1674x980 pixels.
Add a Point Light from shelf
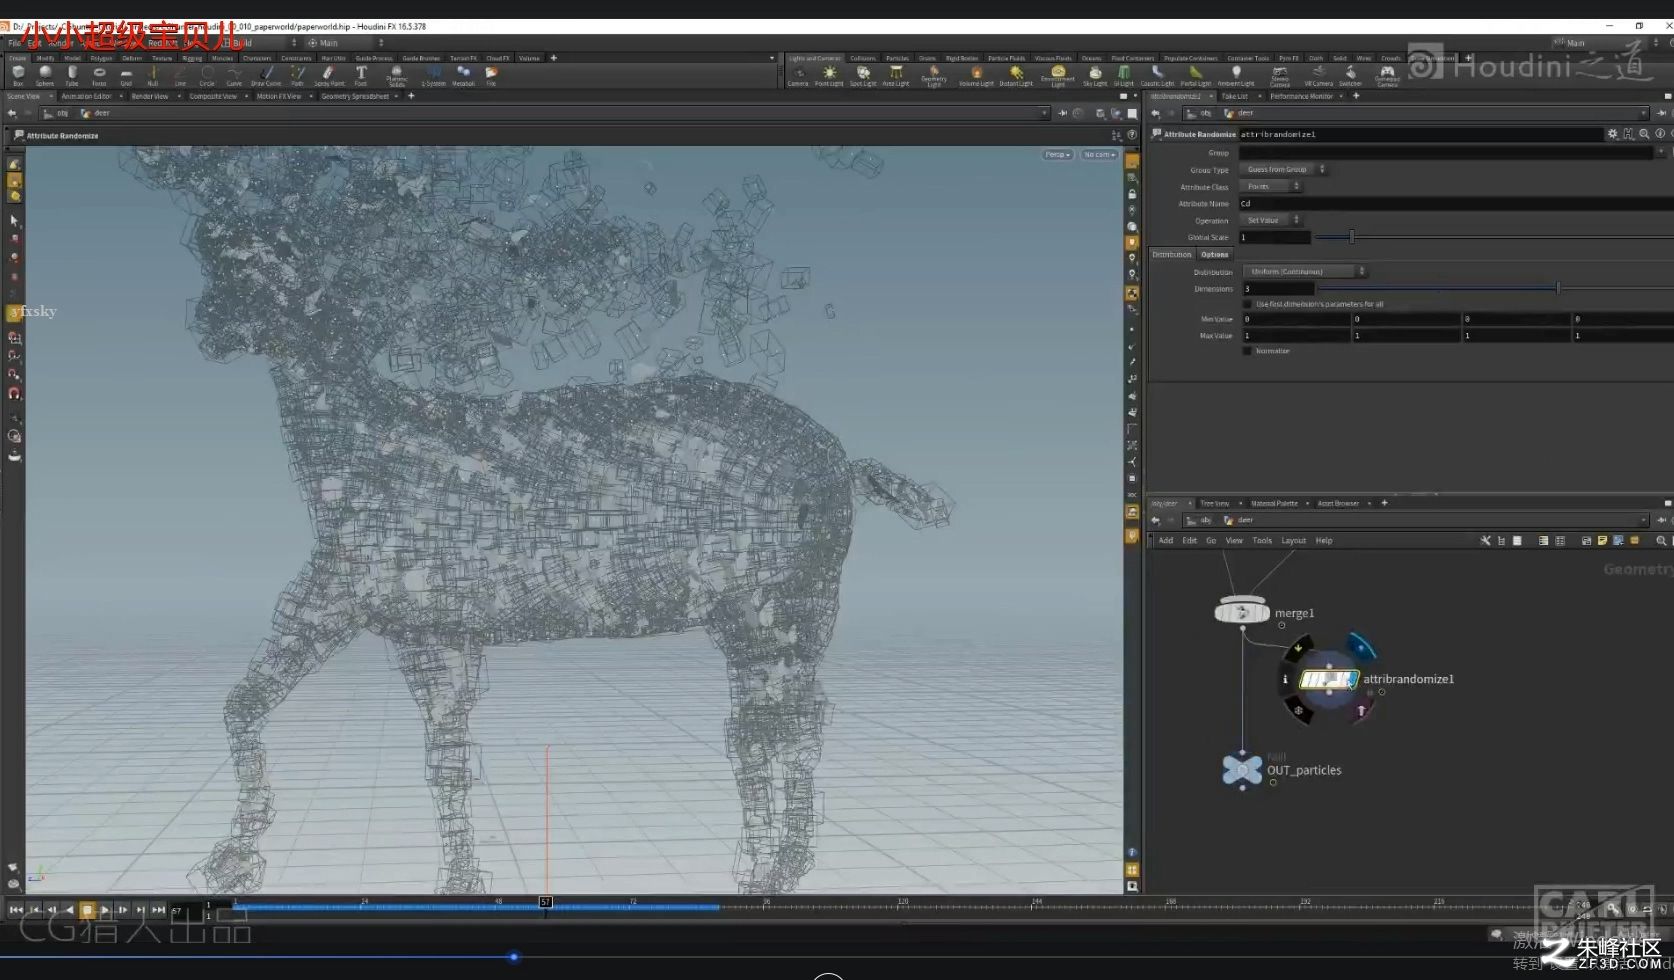pos(829,76)
